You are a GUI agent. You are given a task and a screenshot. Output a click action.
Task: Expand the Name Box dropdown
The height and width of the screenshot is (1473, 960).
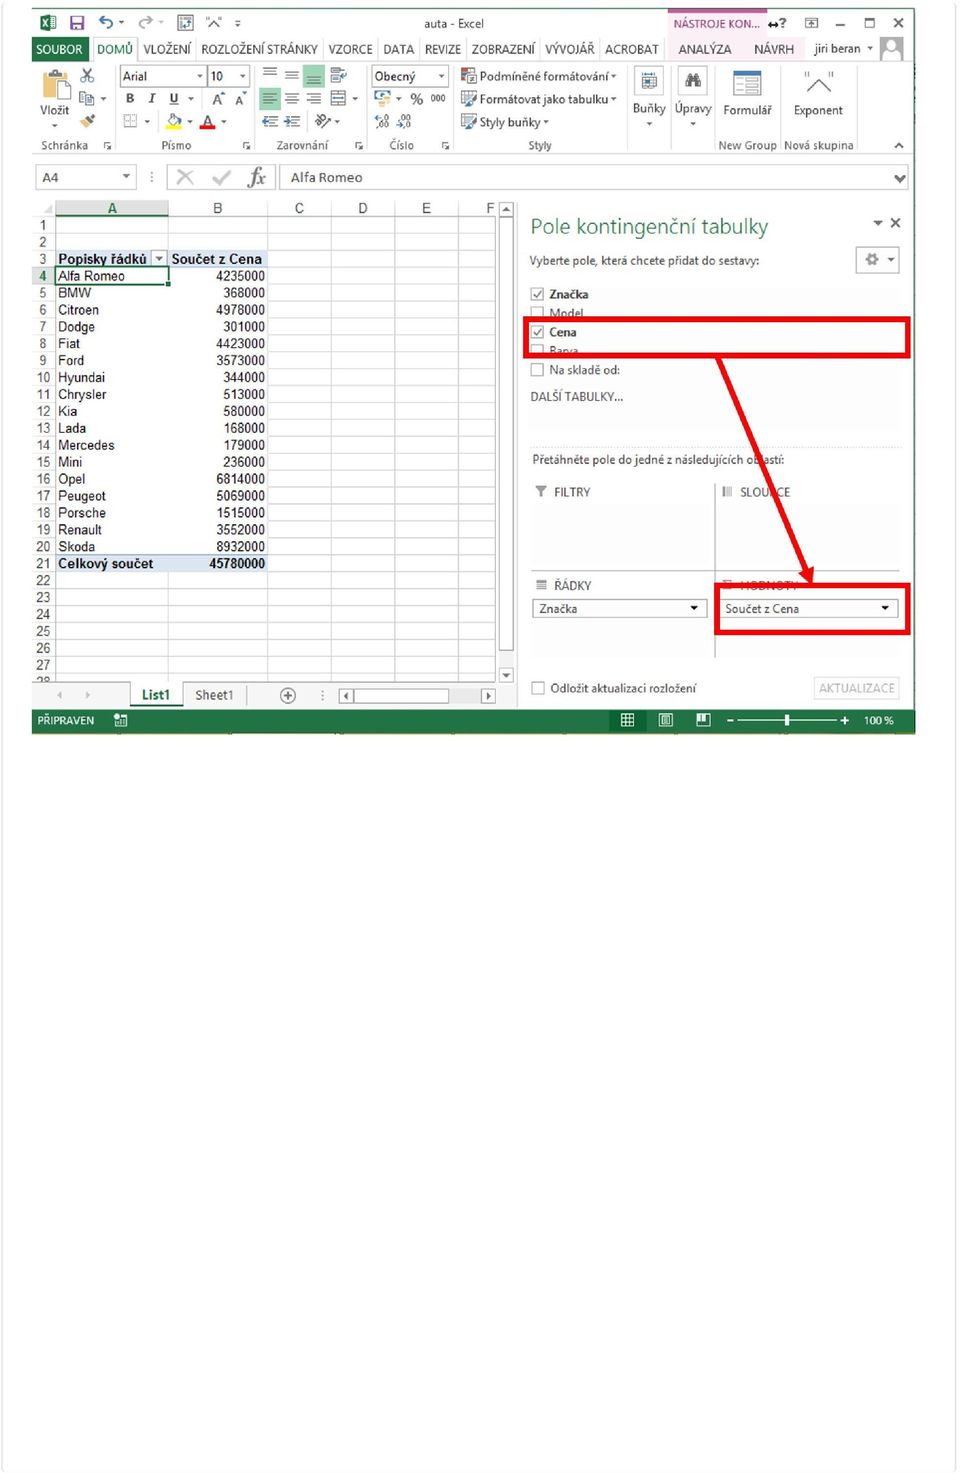tap(126, 178)
